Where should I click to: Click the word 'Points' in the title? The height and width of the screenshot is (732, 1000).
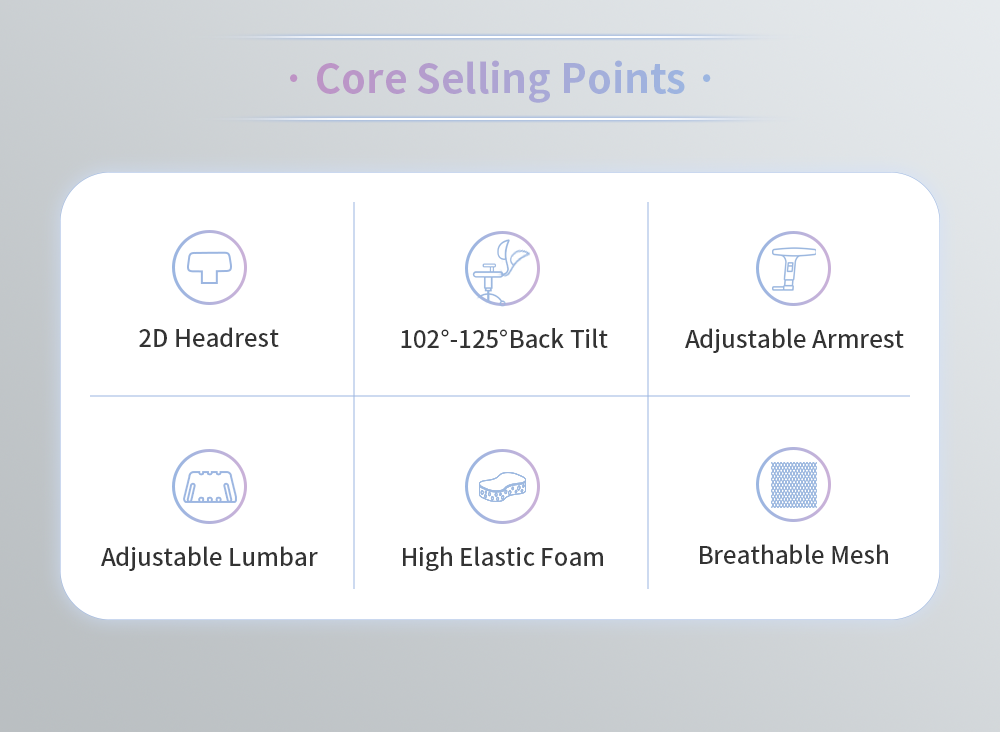(623, 79)
